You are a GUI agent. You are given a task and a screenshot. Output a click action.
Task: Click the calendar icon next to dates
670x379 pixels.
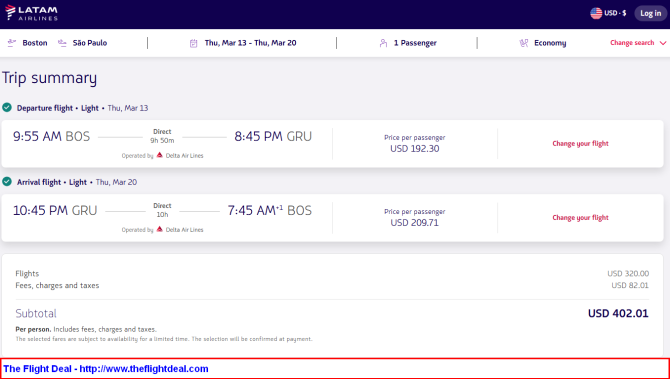pyautogui.click(x=194, y=43)
